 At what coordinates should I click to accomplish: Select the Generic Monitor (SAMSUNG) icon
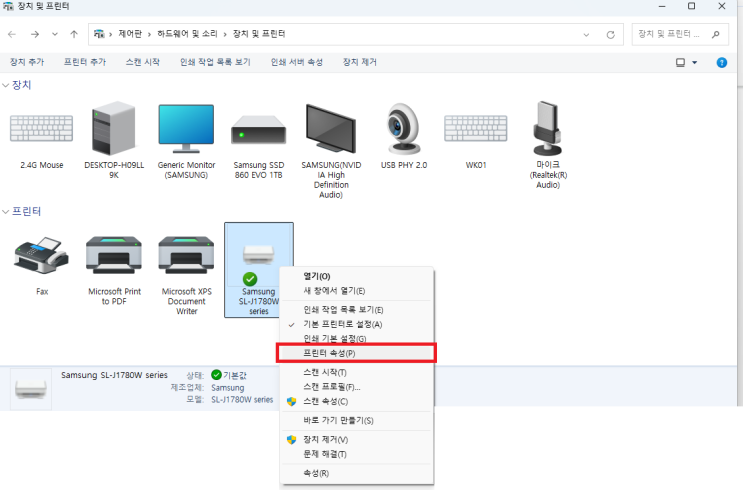point(186,128)
